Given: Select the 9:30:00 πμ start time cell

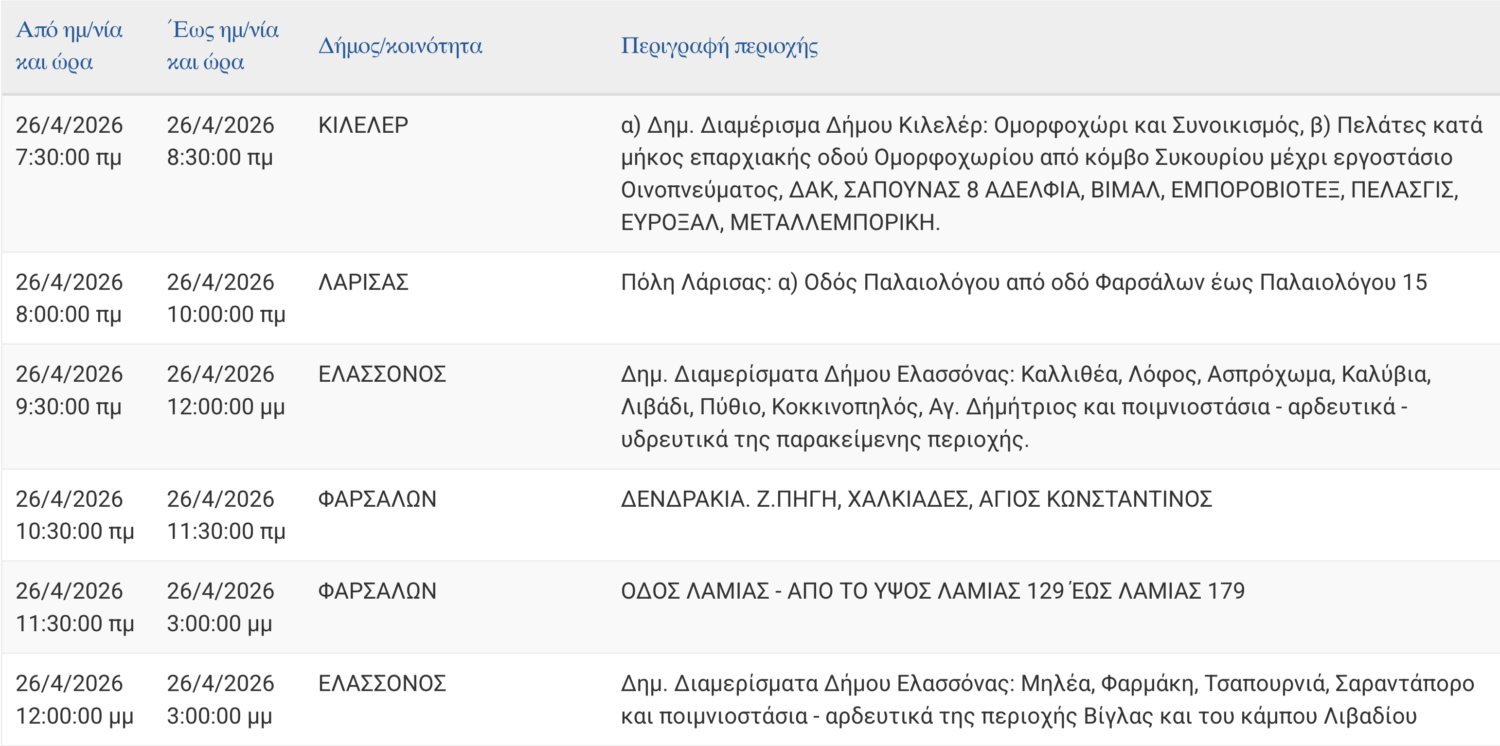Looking at the screenshot, I should [69, 406].
